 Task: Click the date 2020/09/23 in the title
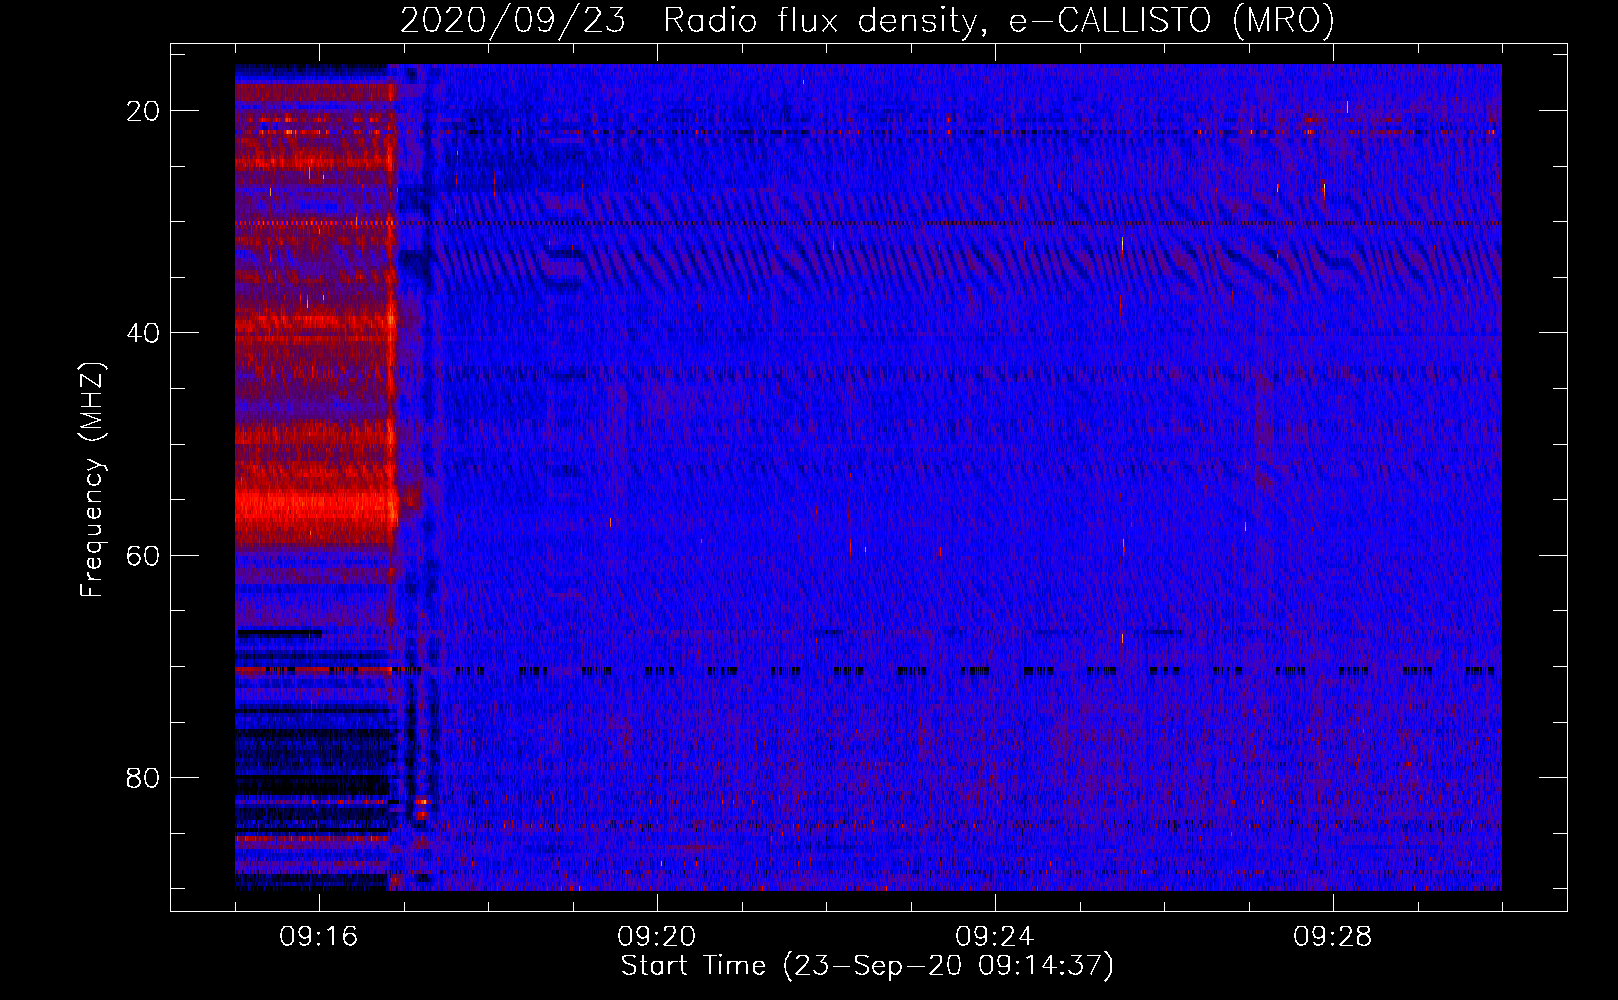(513, 20)
